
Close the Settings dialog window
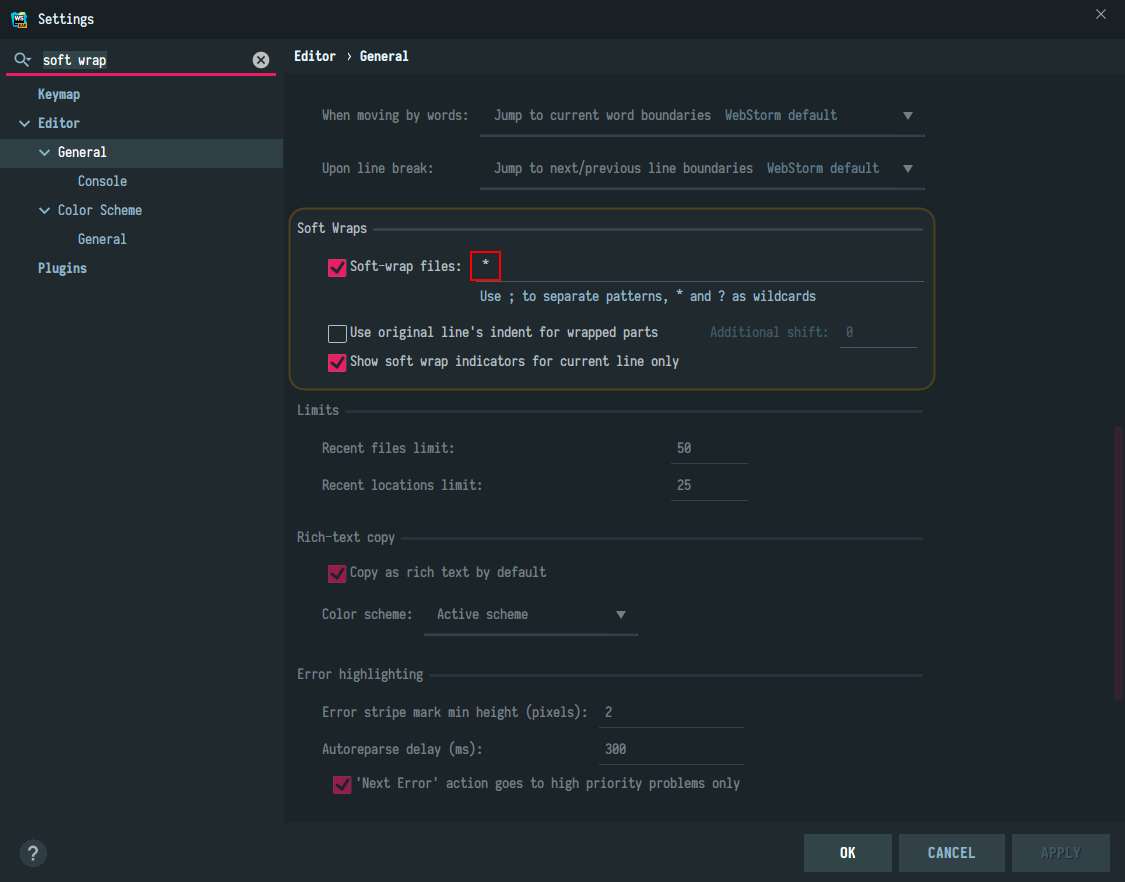pos(1101,14)
